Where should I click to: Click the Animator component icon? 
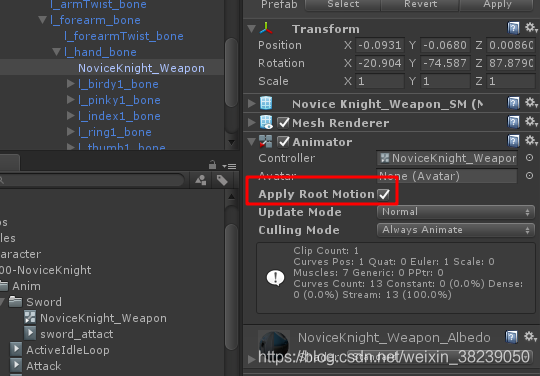[266, 142]
